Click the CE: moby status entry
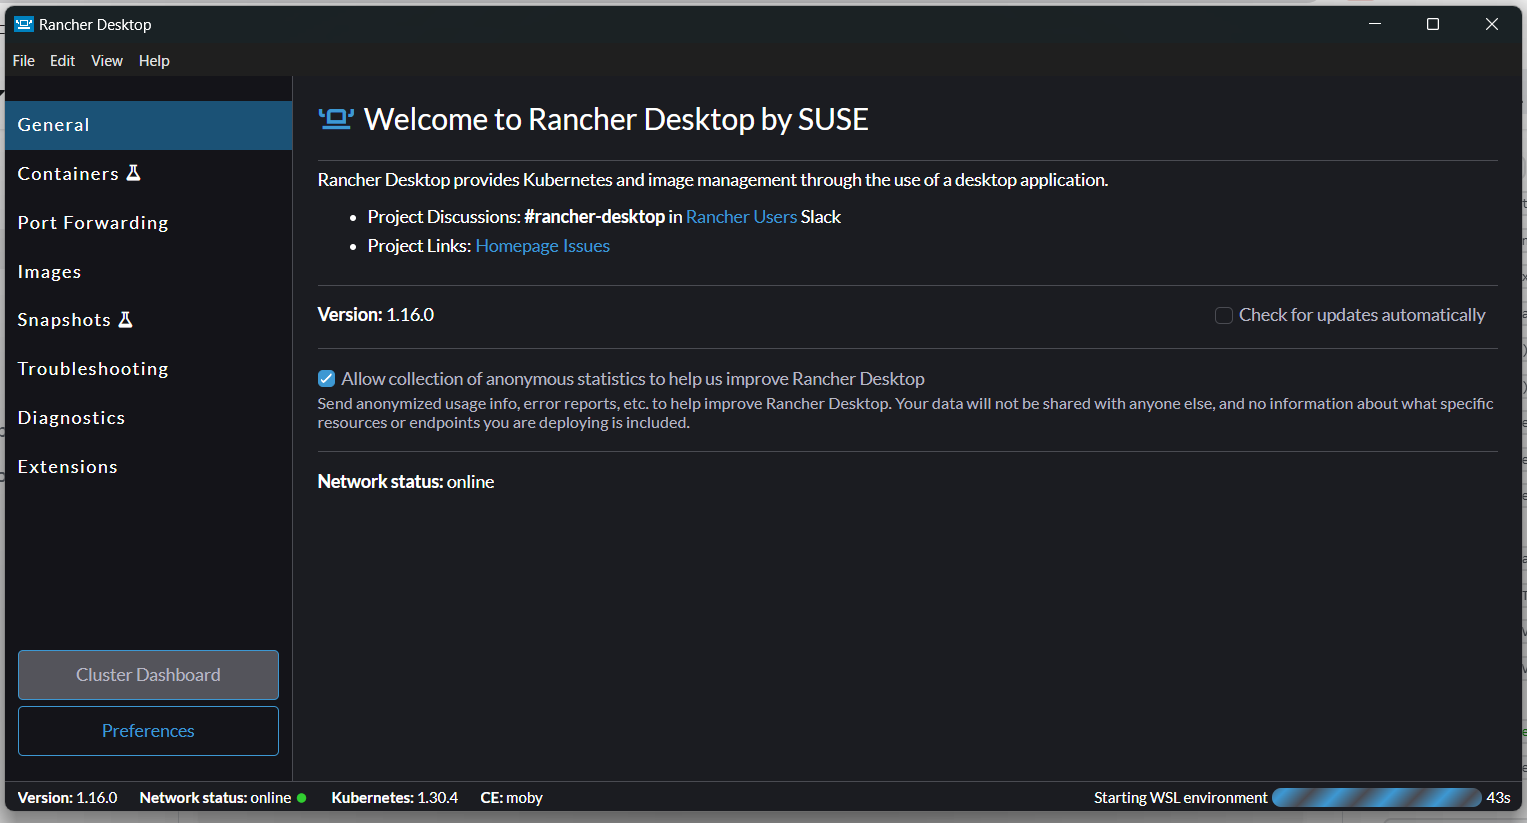The height and width of the screenshot is (823, 1527). 511,798
